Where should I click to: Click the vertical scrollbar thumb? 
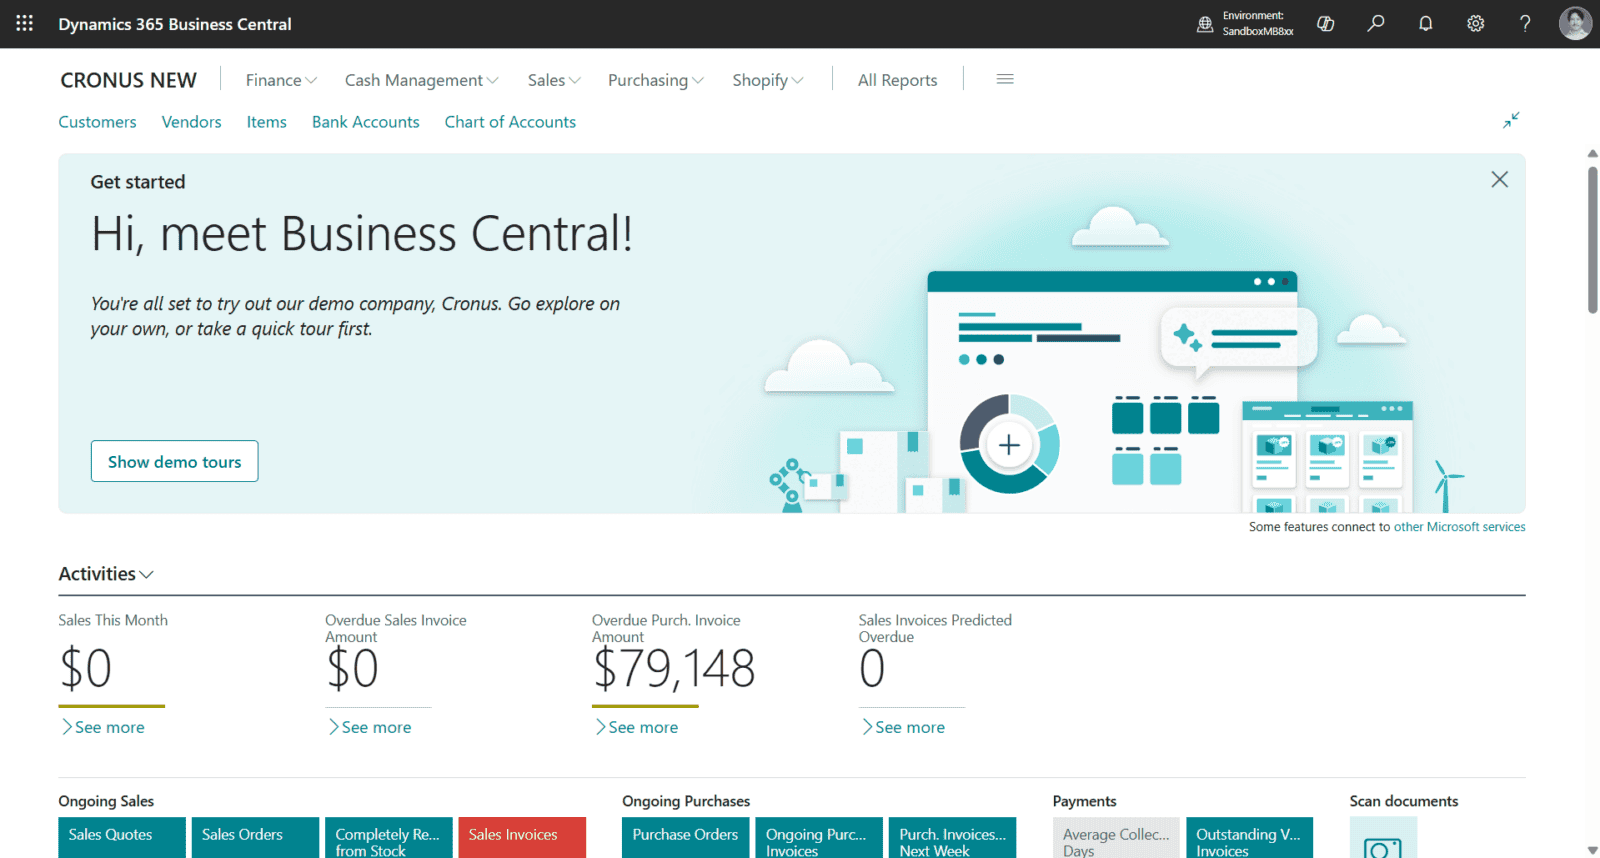click(x=1593, y=240)
